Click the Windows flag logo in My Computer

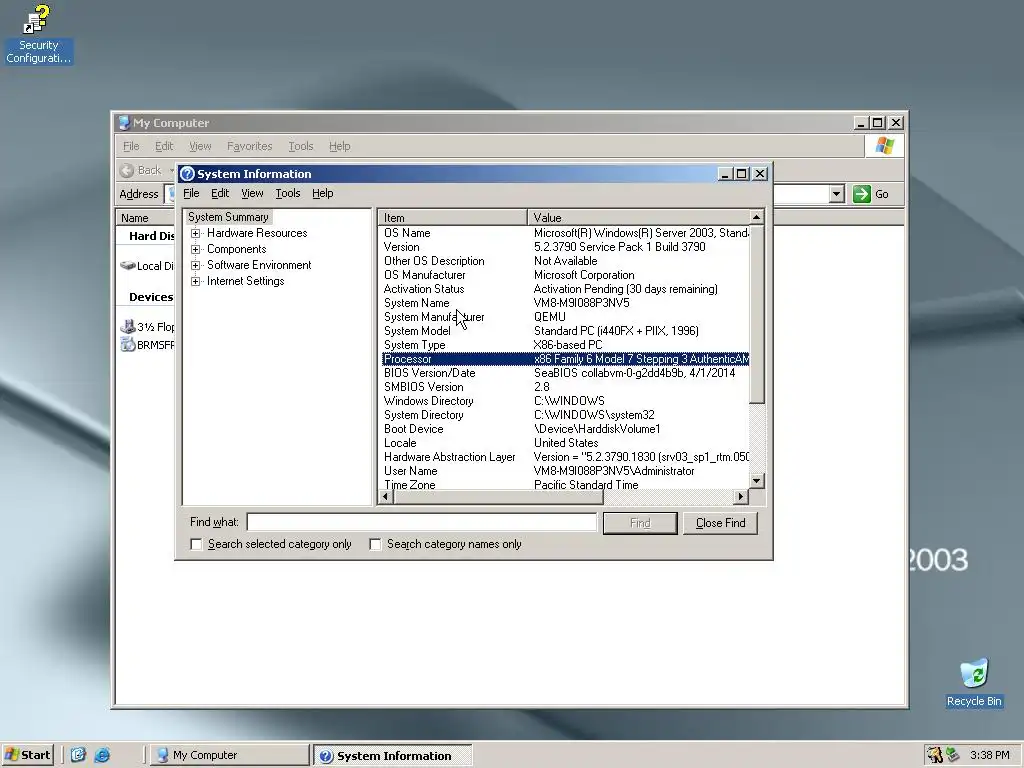click(x=885, y=146)
